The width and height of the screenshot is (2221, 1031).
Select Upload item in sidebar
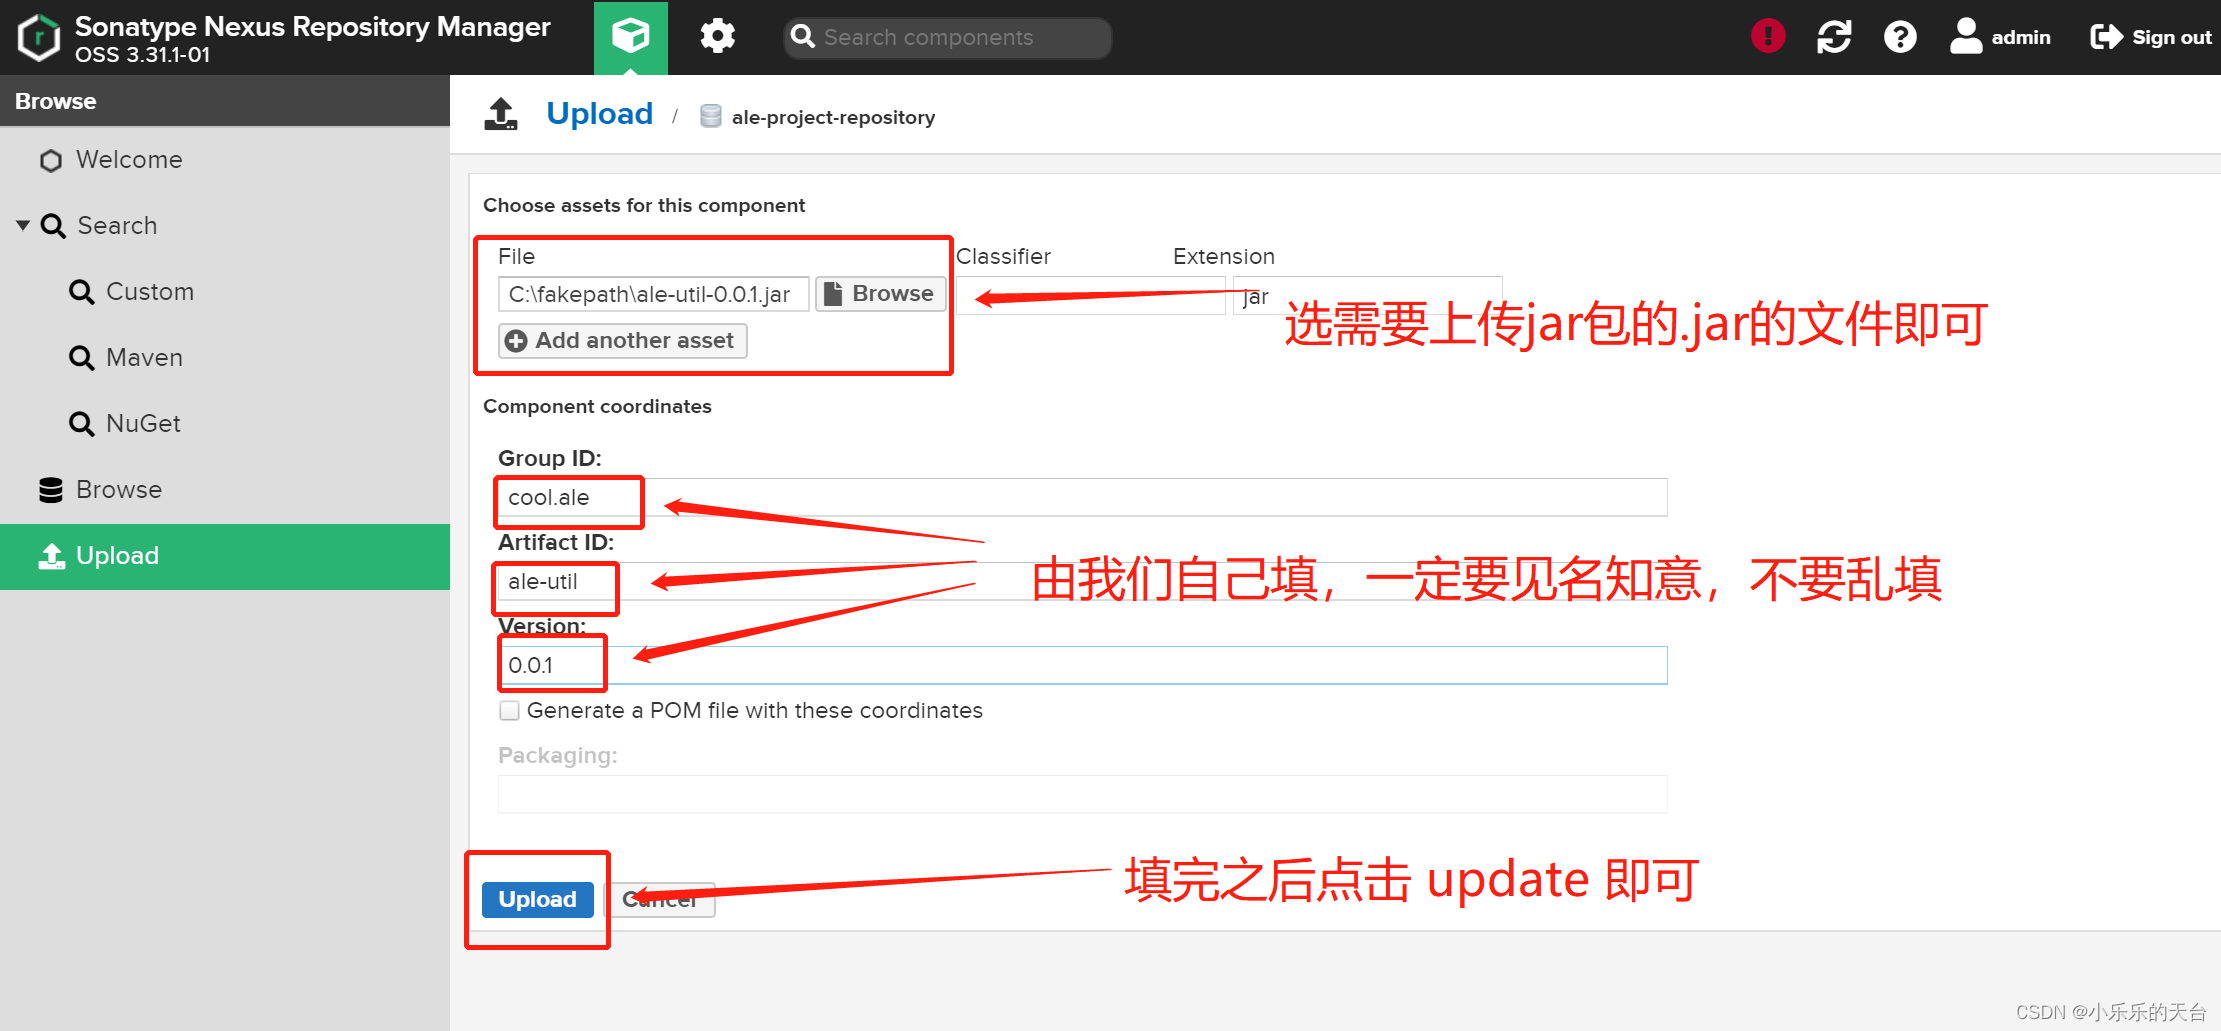coord(225,556)
